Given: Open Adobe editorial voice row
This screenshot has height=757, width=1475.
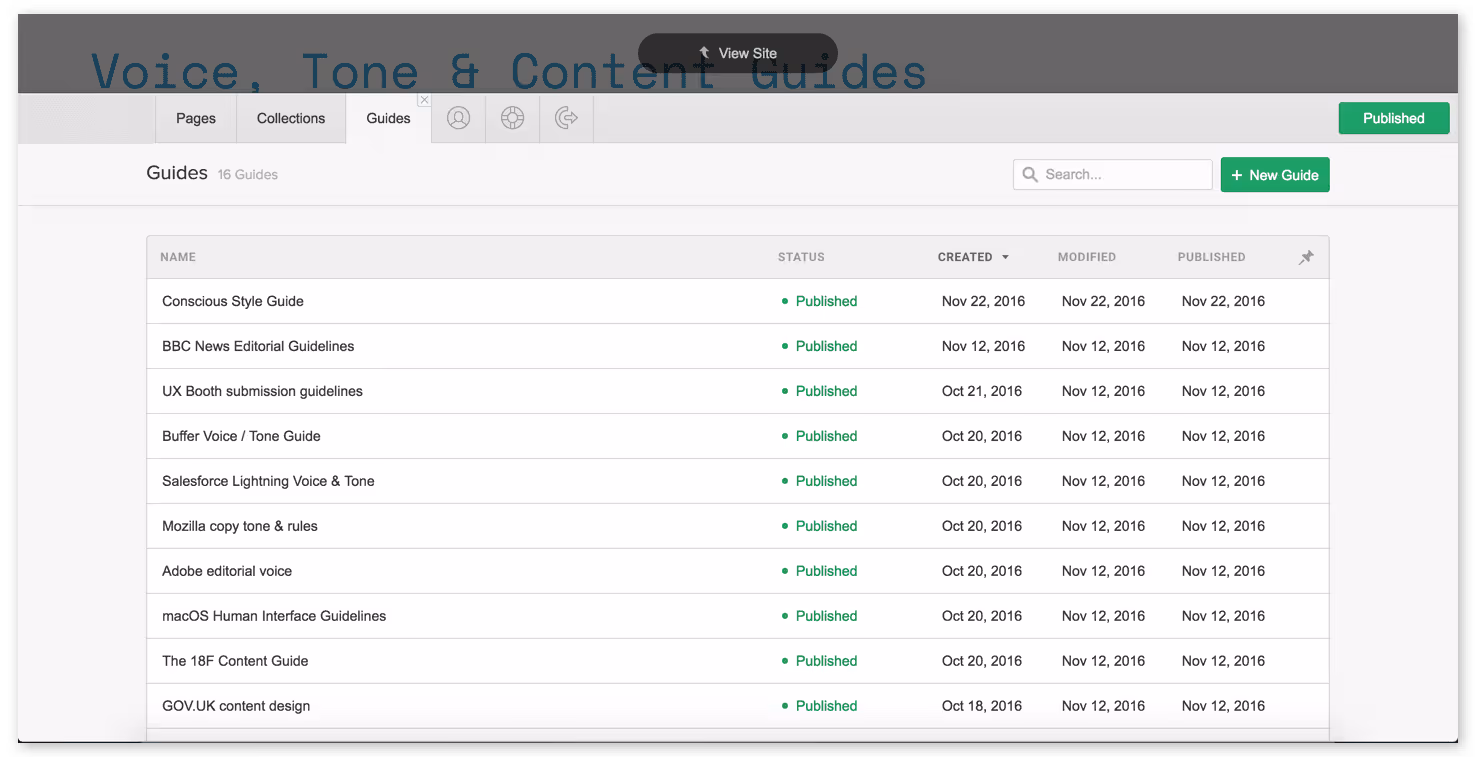Looking at the screenshot, I should pyautogui.click(x=738, y=571).
